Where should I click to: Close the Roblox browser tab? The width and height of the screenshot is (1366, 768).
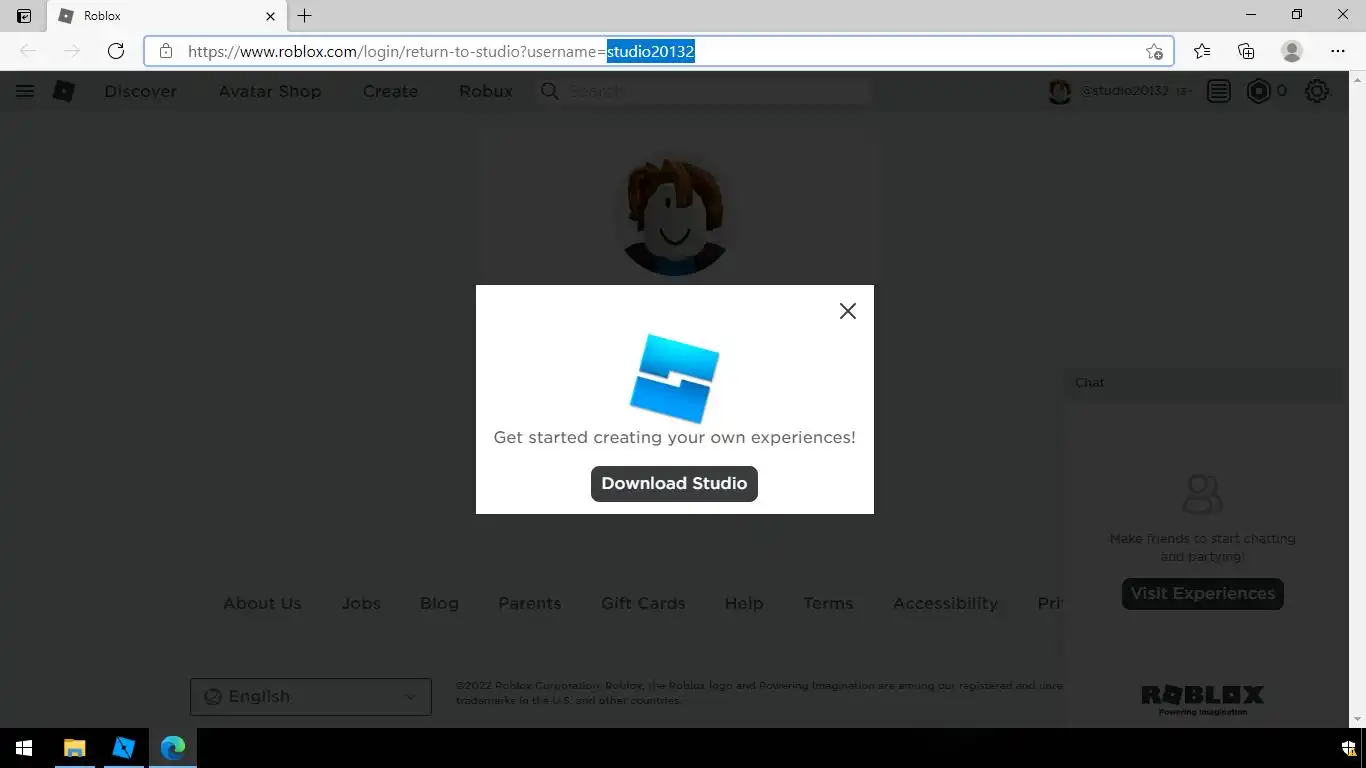coord(270,16)
